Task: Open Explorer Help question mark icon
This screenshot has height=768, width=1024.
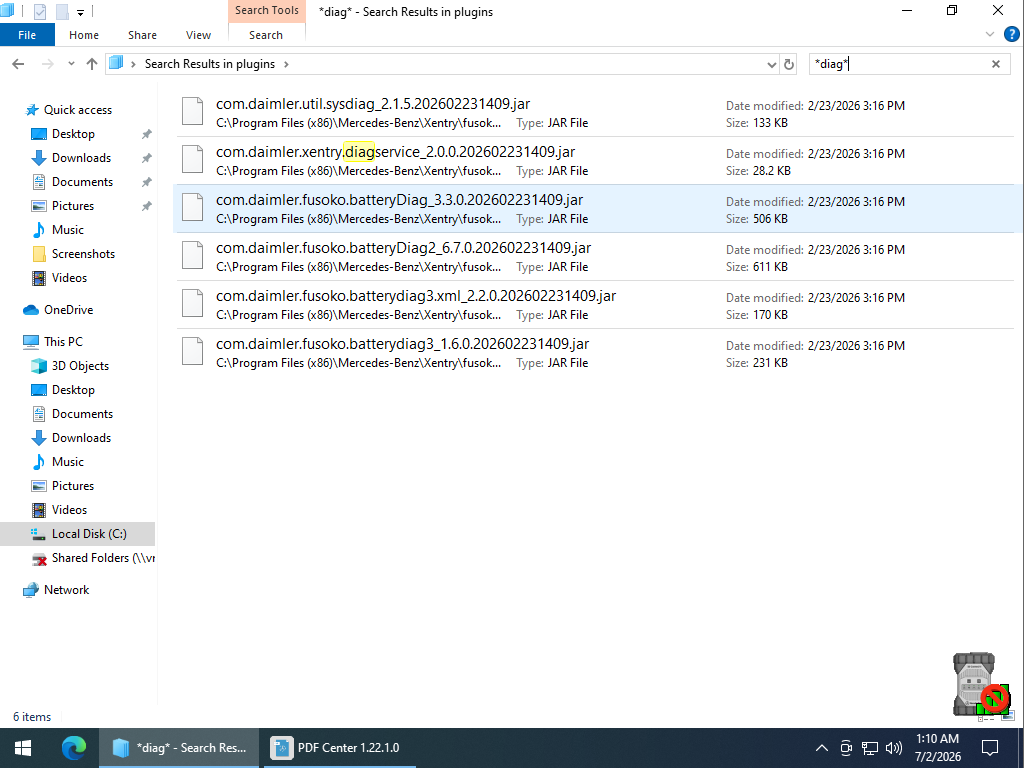Action: 1012,35
